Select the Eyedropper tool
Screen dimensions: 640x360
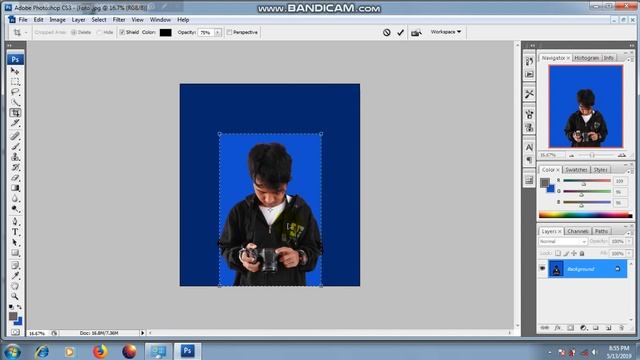[15, 276]
